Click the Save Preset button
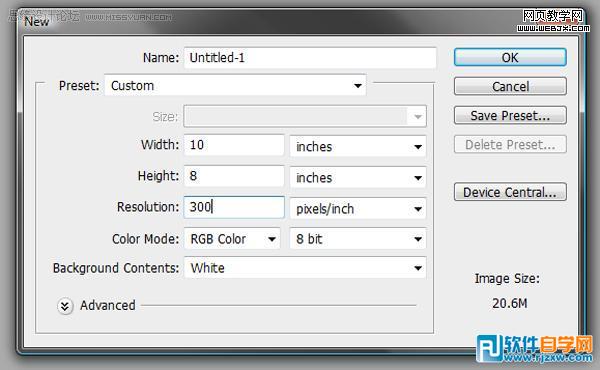The width and height of the screenshot is (600, 370). [510, 116]
